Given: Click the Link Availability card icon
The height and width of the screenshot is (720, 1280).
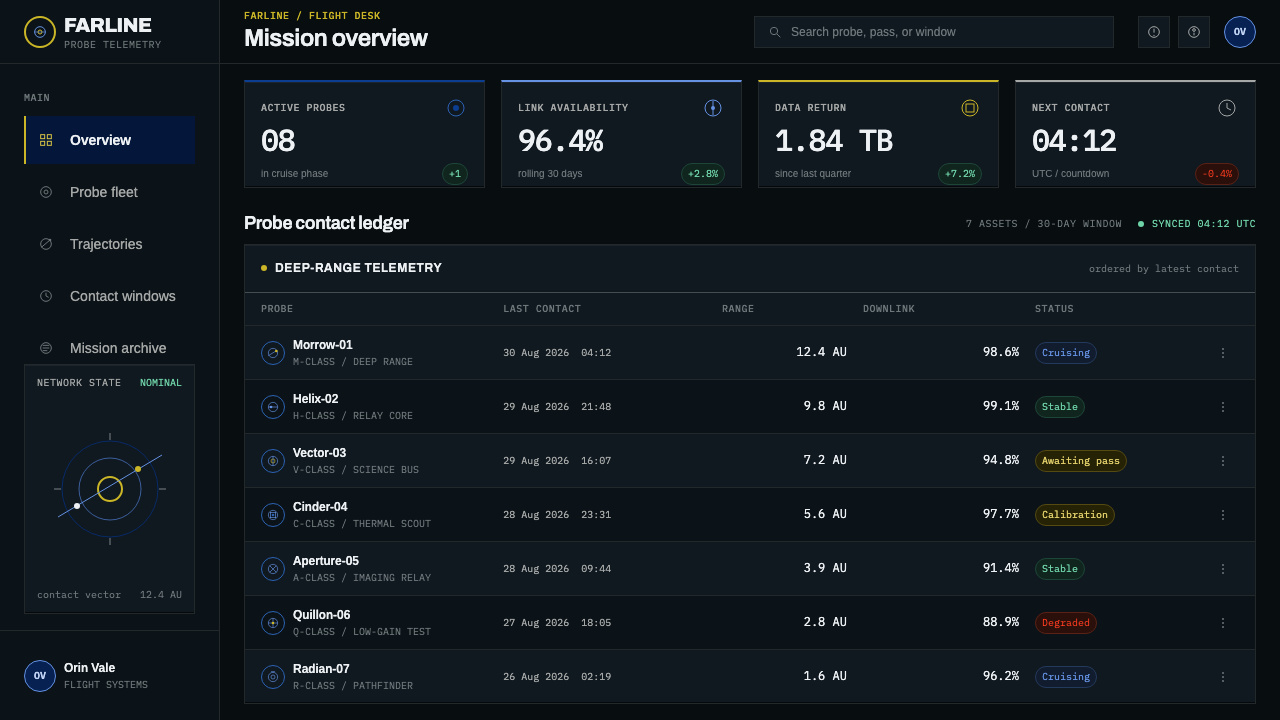Looking at the screenshot, I should click(713, 108).
